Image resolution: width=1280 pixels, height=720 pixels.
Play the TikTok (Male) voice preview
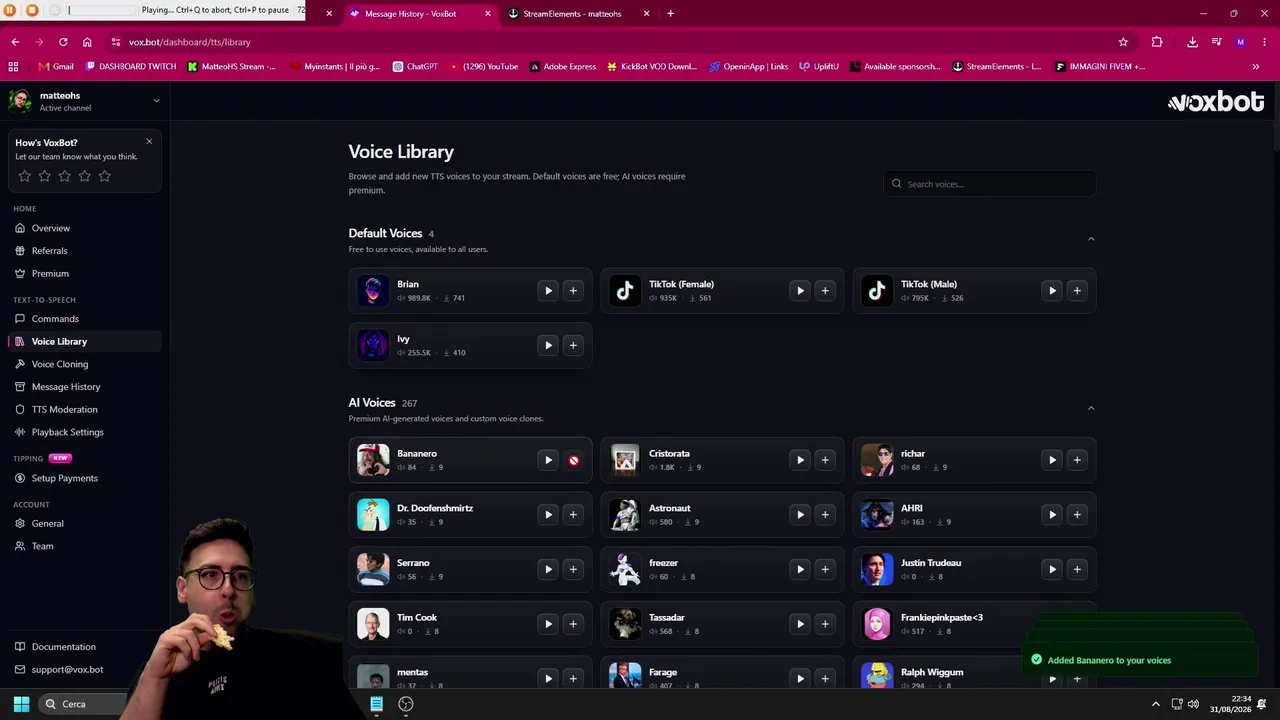point(1052,291)
